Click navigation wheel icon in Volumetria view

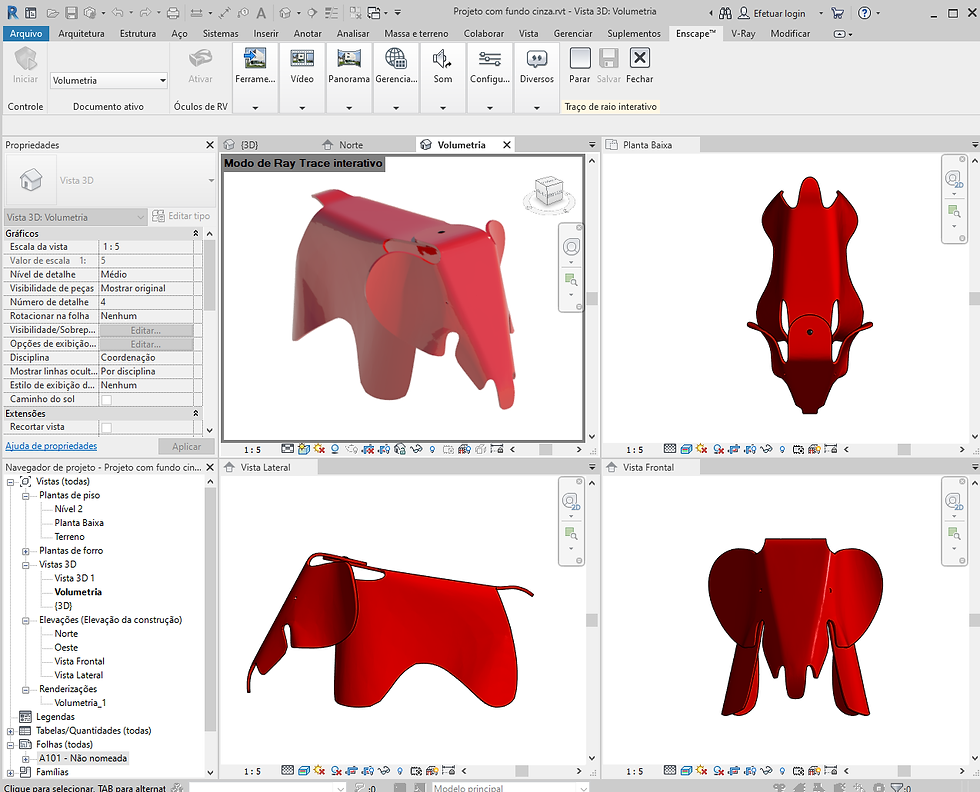pos(571,247)
